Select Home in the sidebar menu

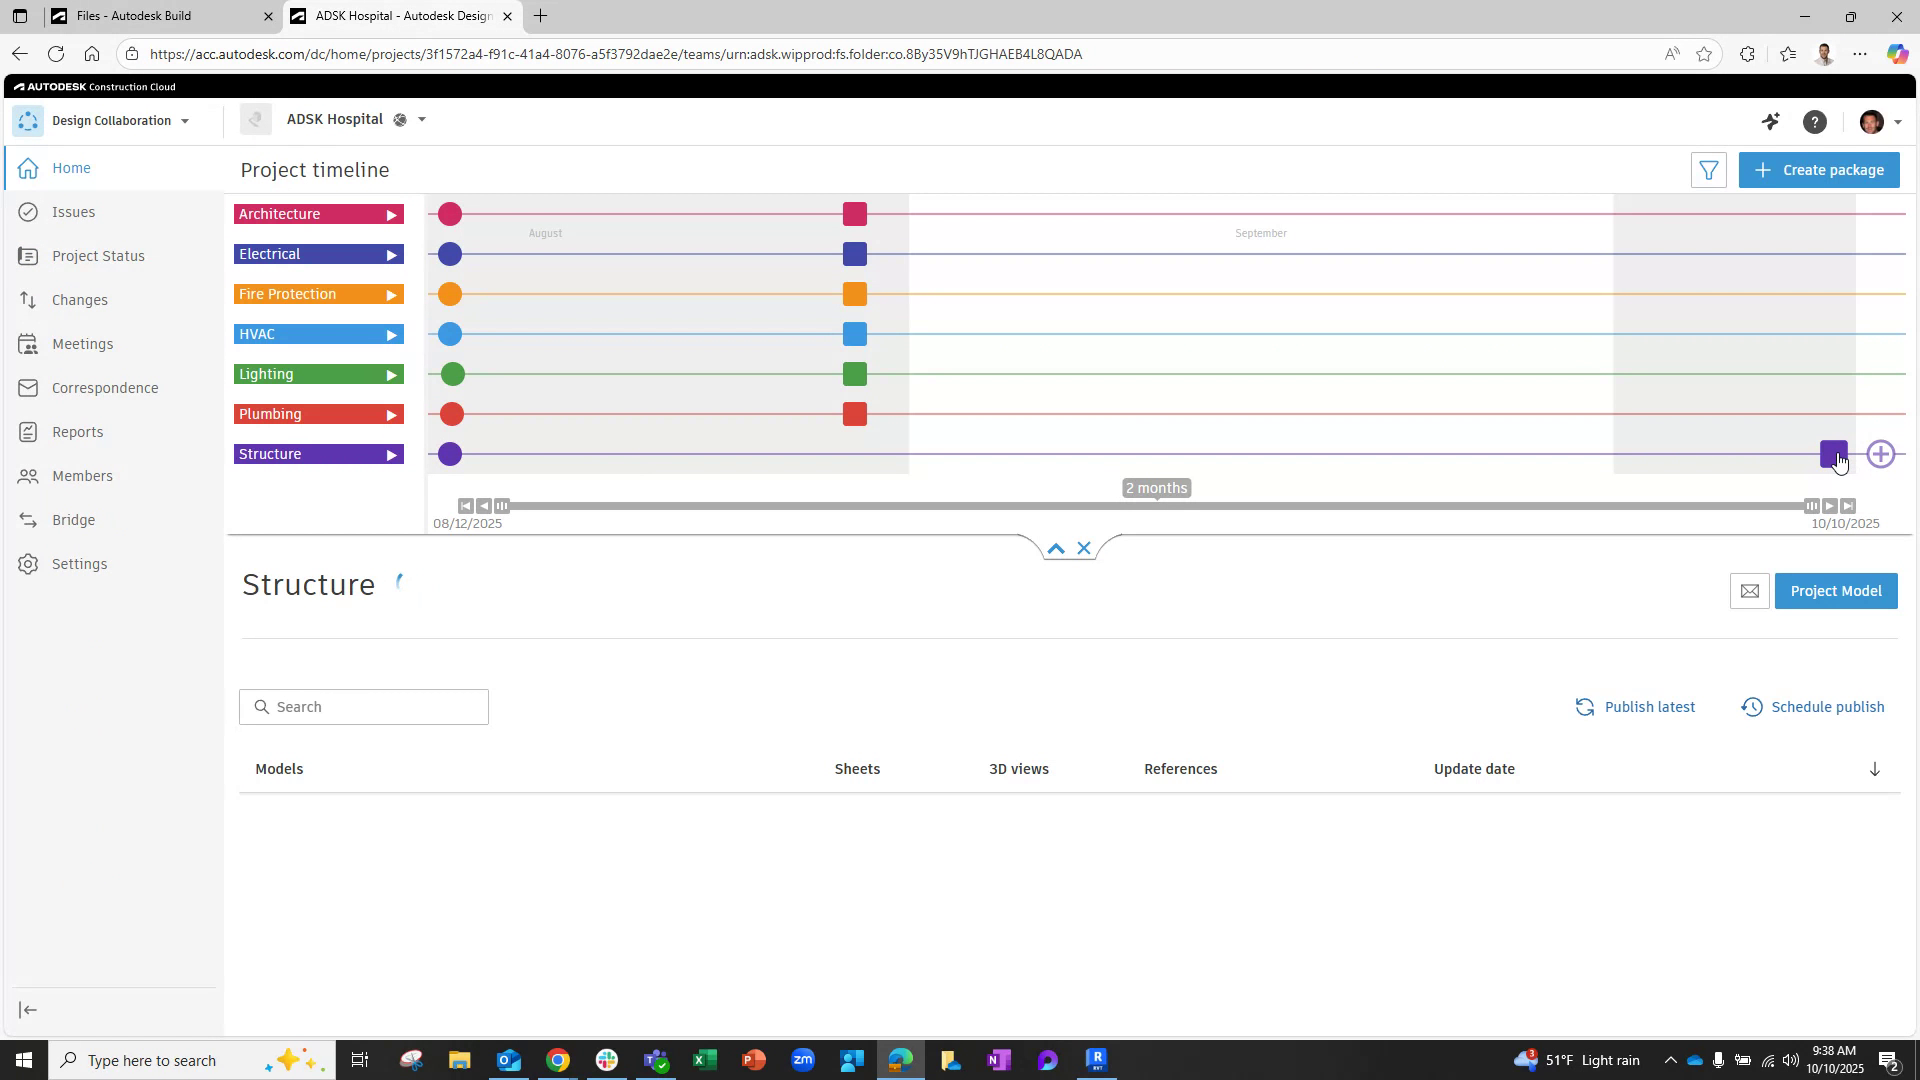(71, 168)
